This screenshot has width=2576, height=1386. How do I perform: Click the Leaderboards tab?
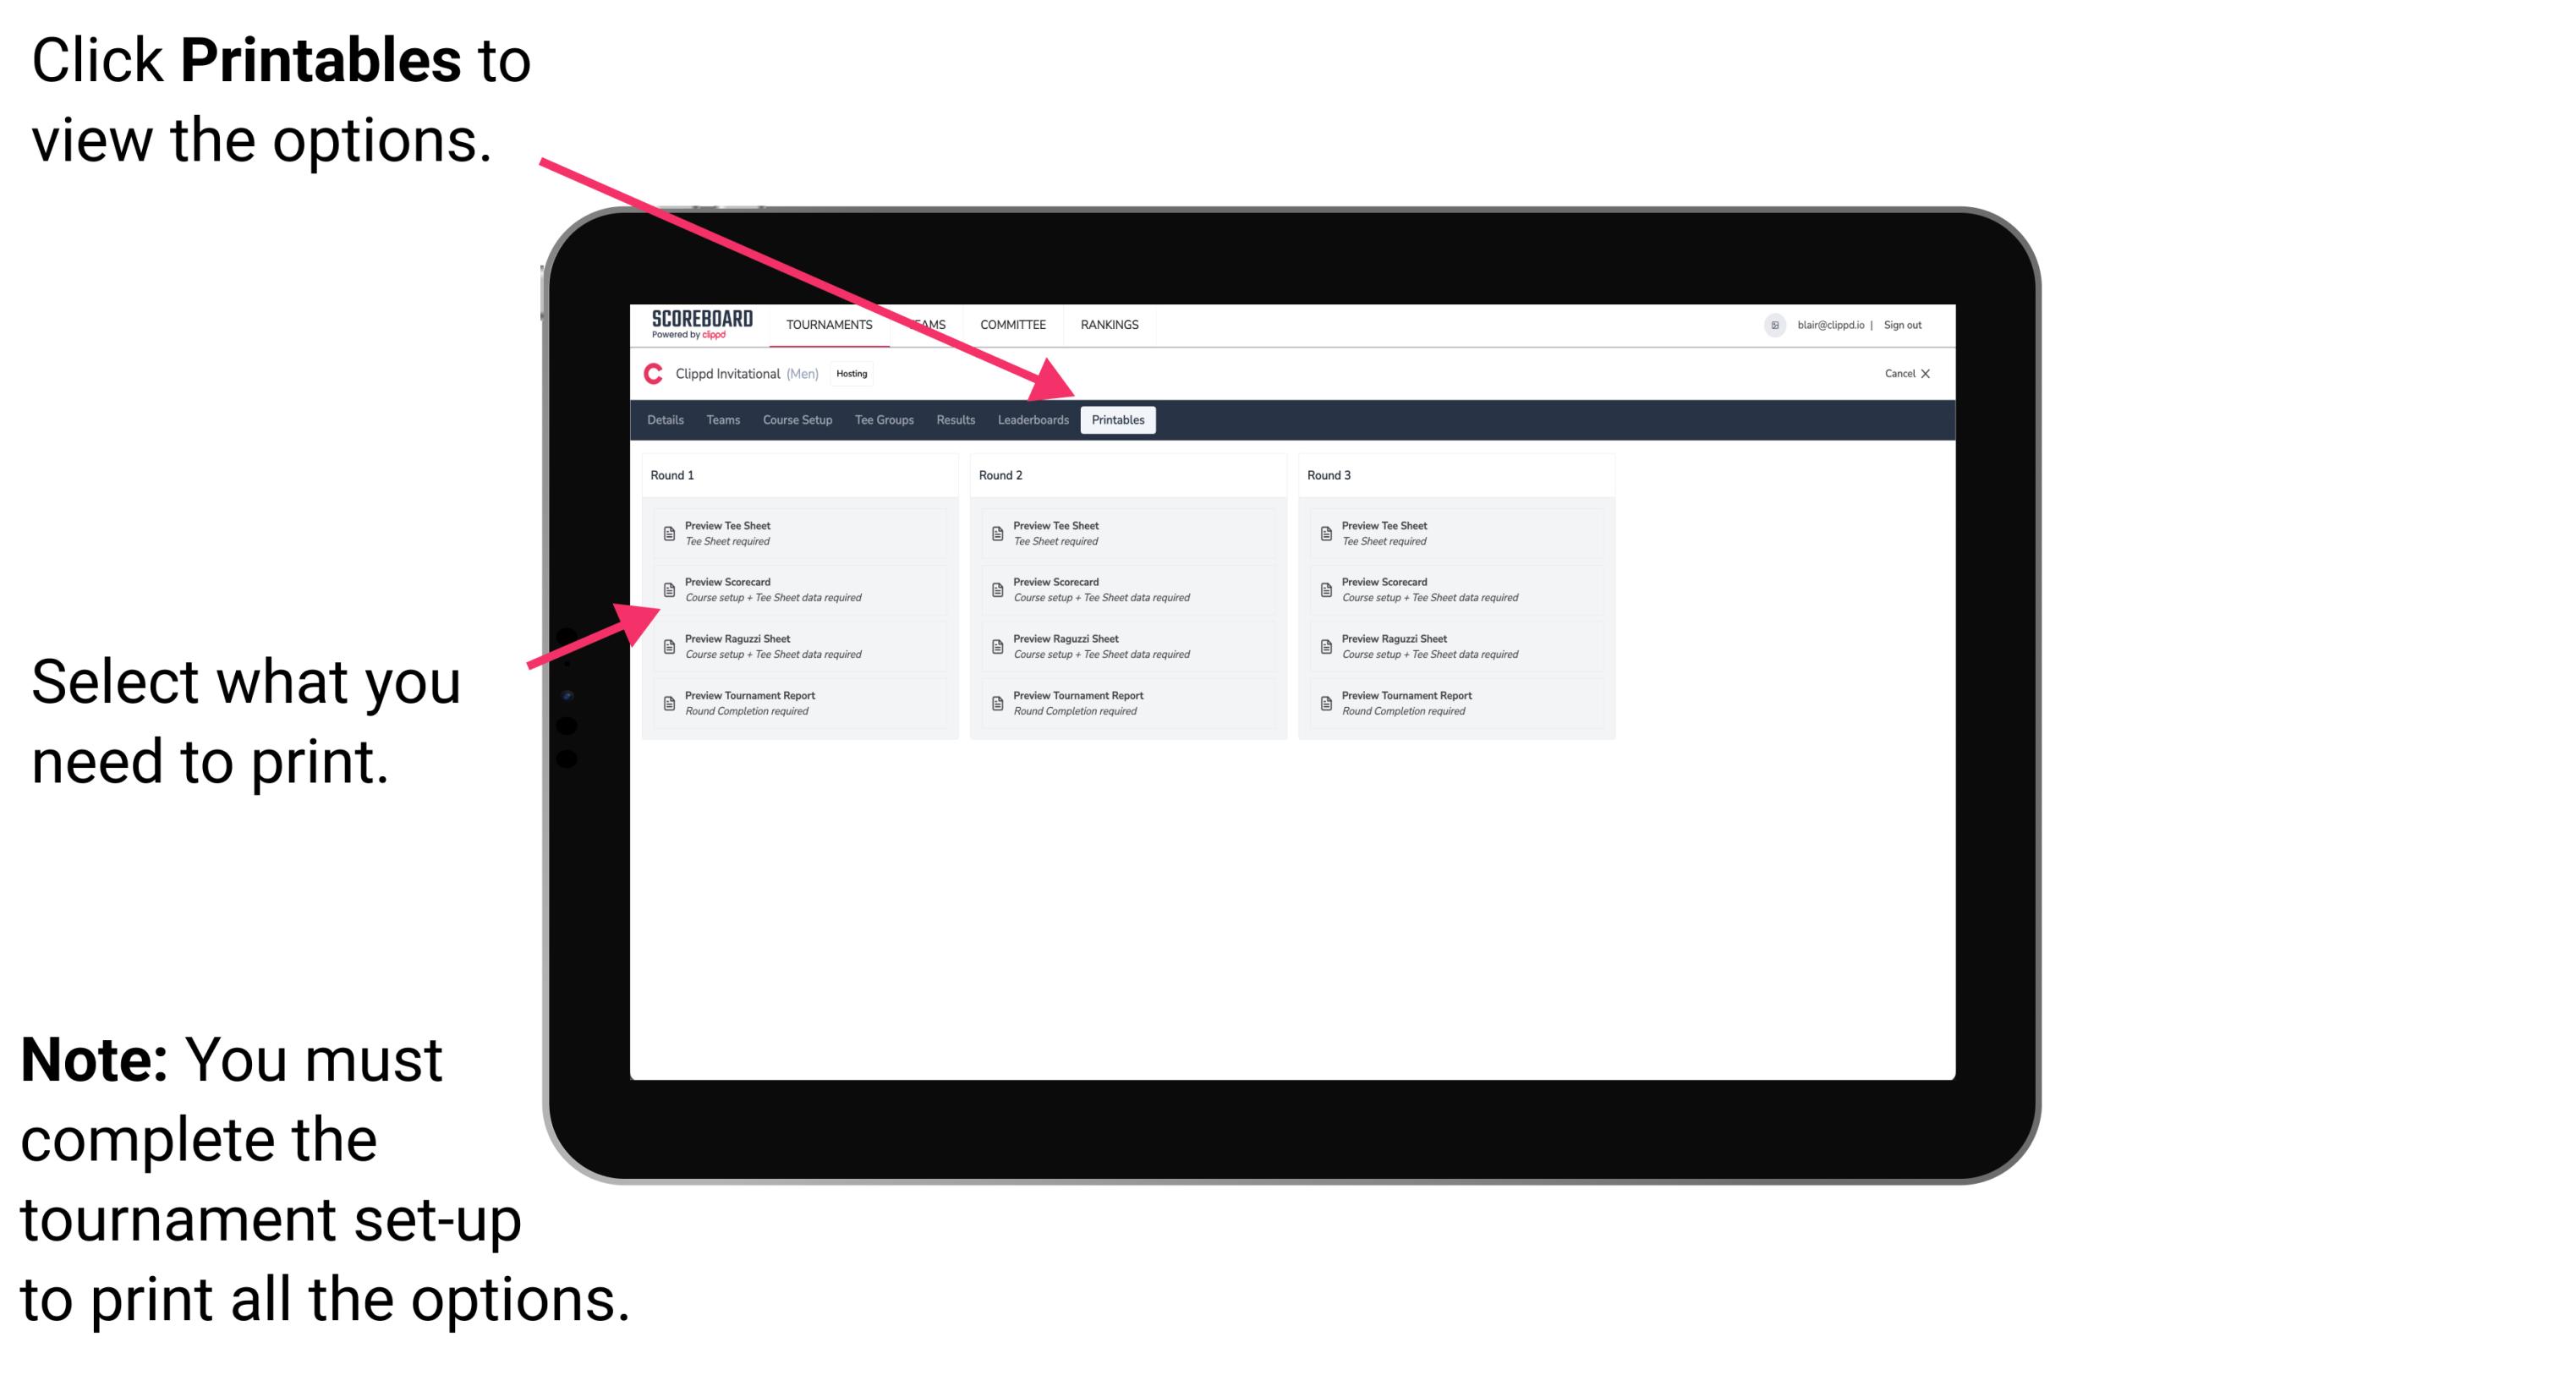pos(1031,420)
